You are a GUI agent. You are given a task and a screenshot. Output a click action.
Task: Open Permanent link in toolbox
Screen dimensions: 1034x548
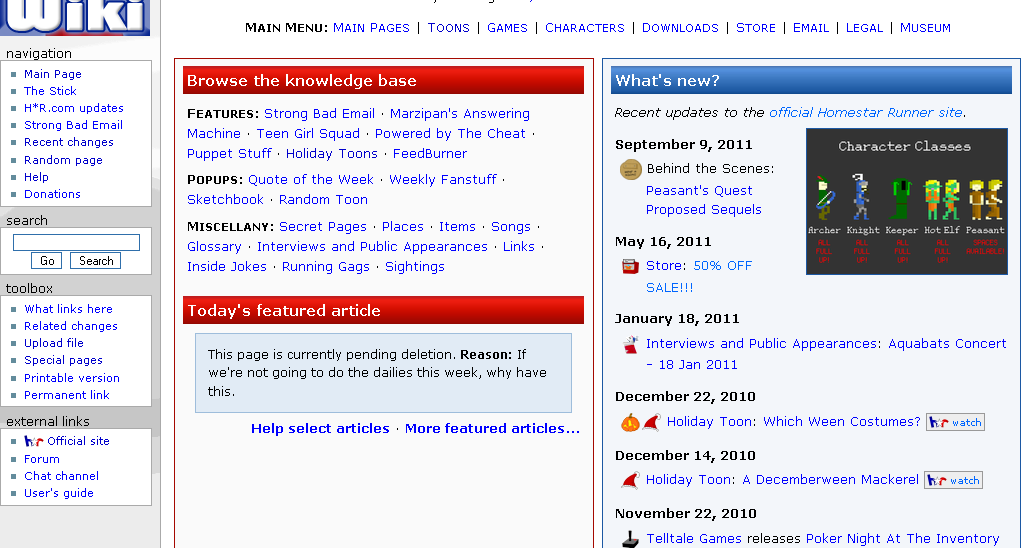67,395
